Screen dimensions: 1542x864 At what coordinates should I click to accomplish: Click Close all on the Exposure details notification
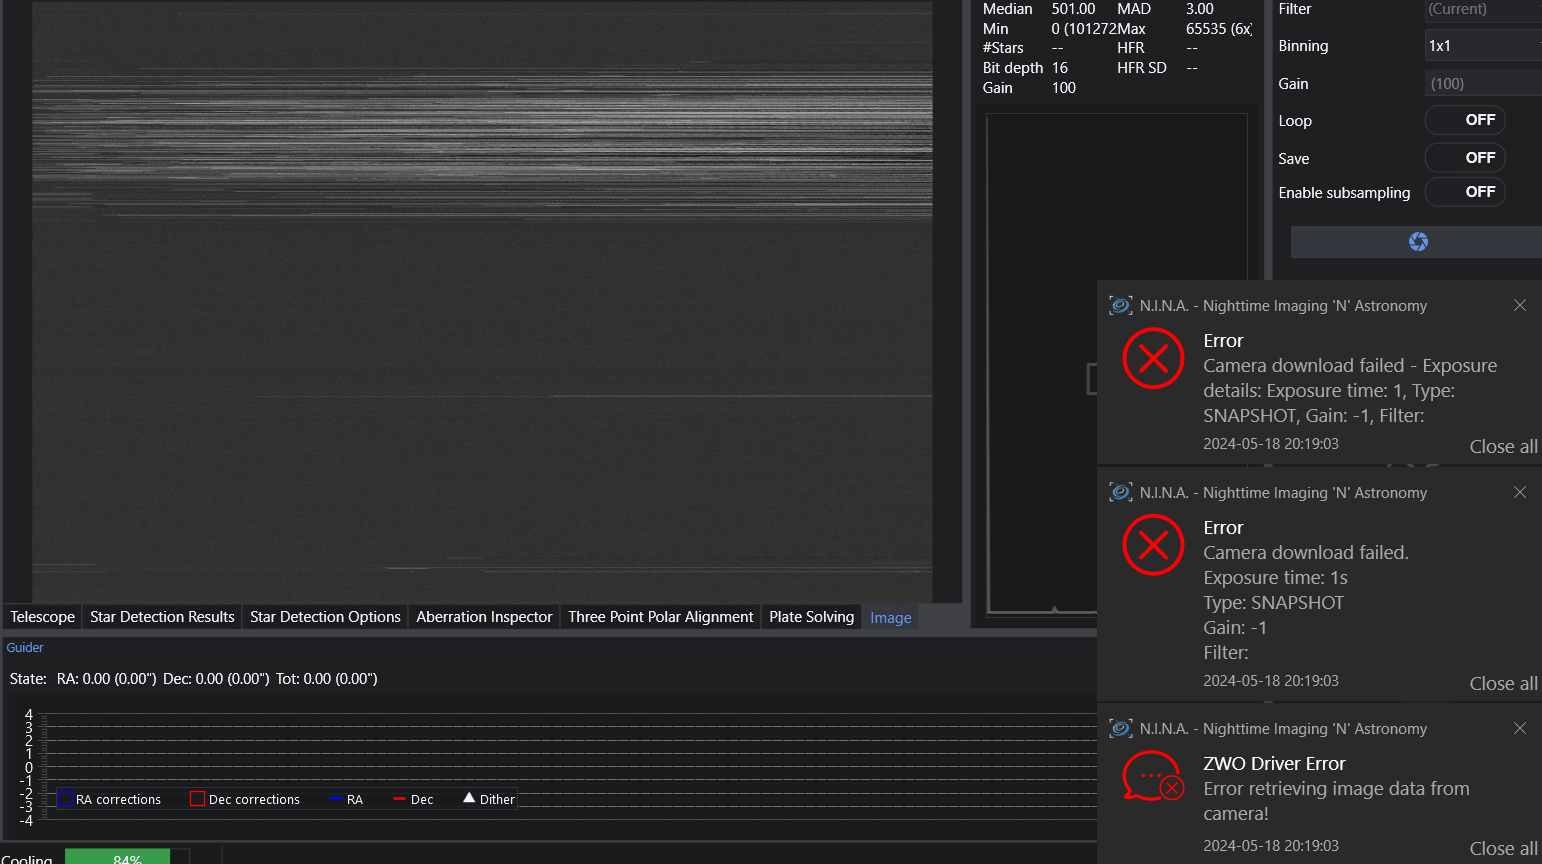click(x=1504, y=447)
